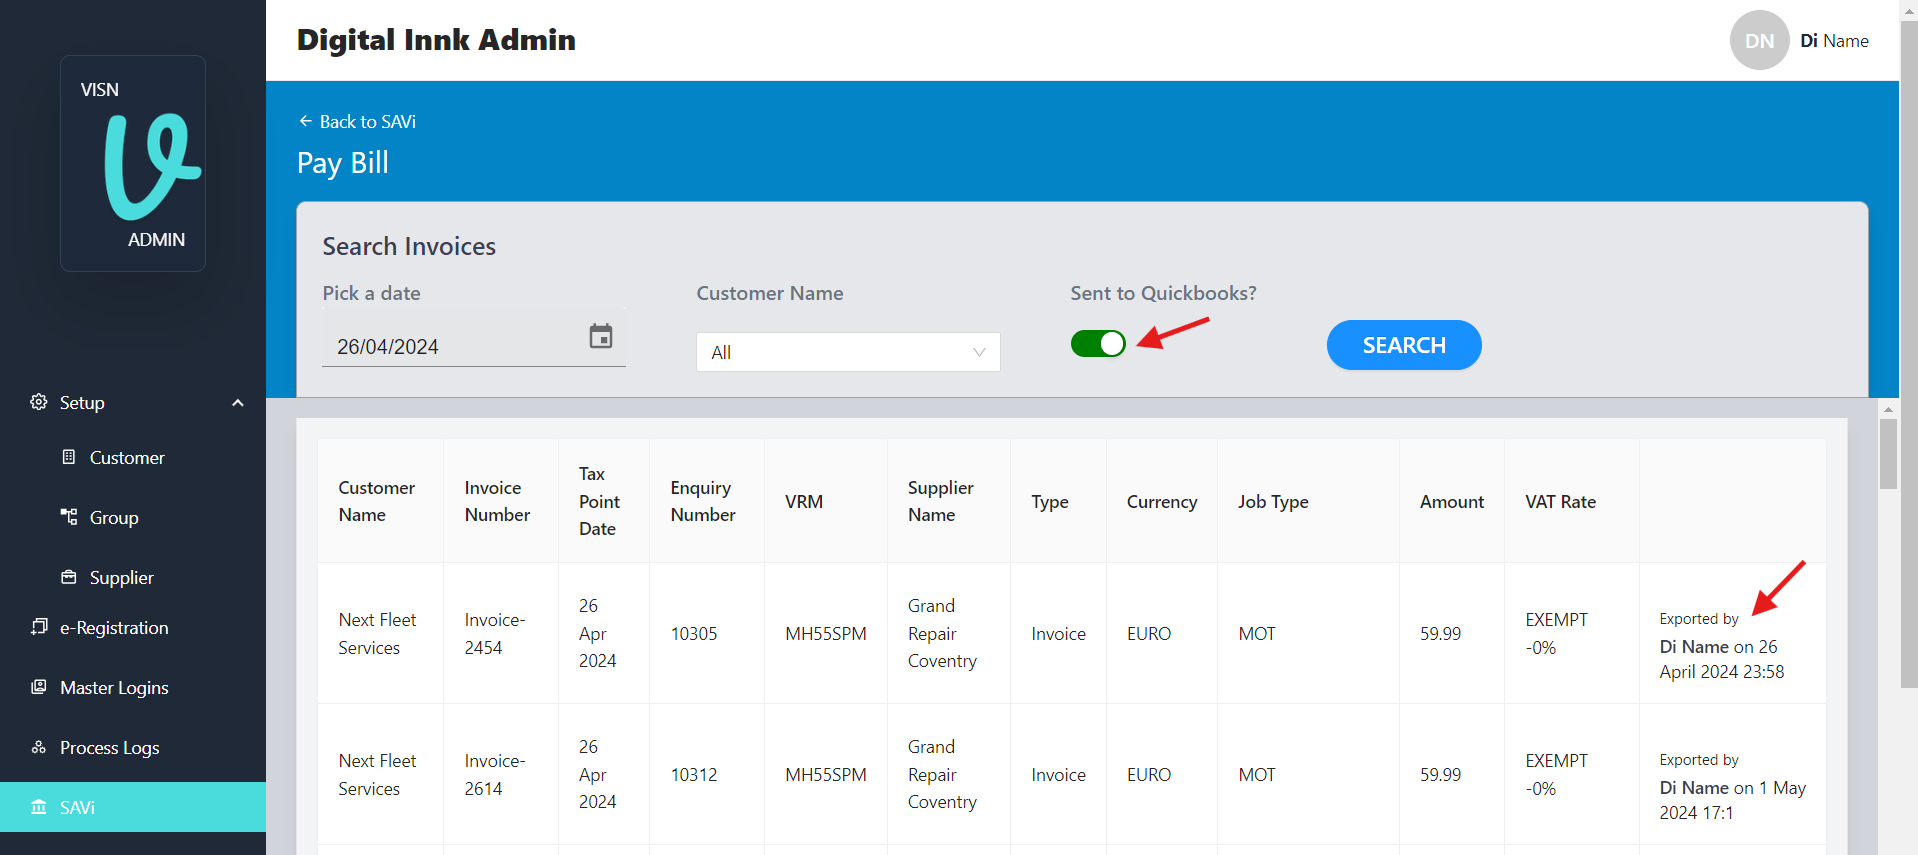Click Exported by text dated 1 May 2024
Image resolution: width=1918 pixels, height=855 pixels.
click(1733, 786)
